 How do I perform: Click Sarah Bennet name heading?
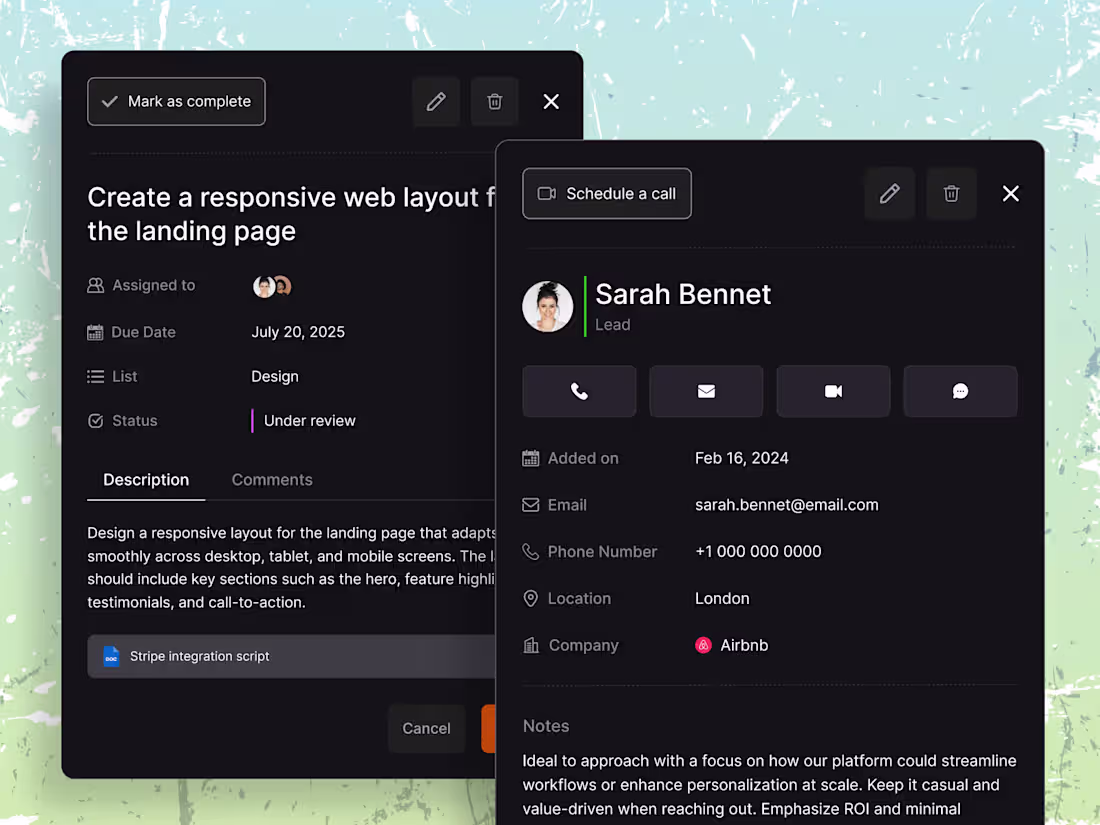point(683,295)
